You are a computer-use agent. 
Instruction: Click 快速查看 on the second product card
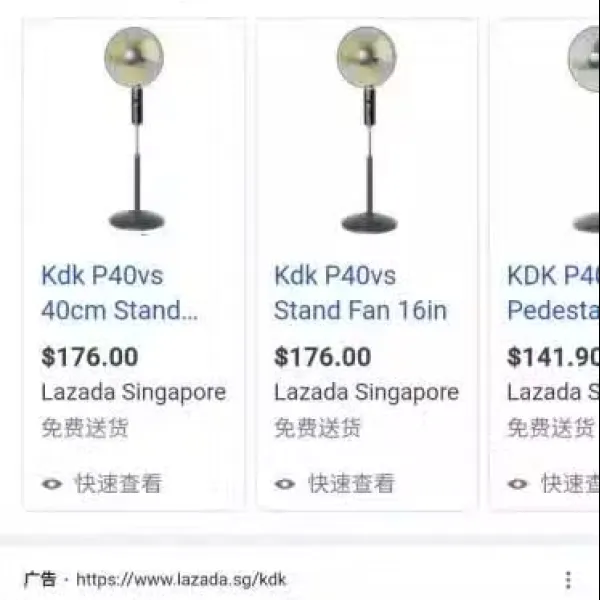point(351,483)
